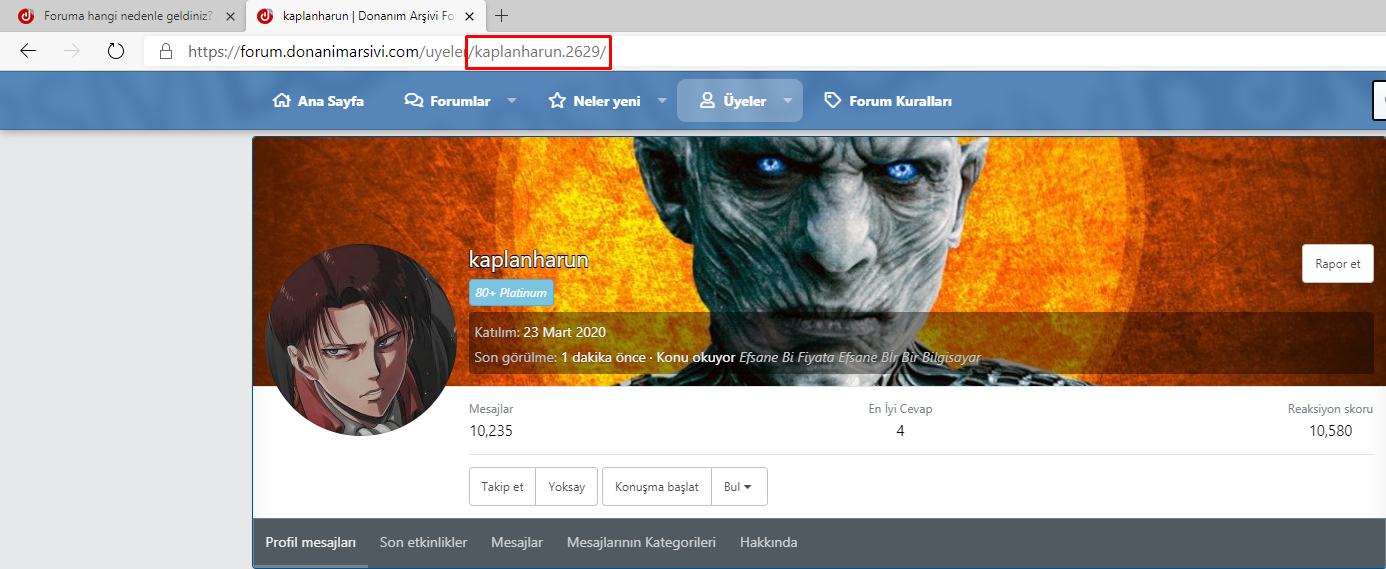Viewport: 1386px width, 569px height.
Task: Expand the Neler yeni dropdown arrow
Action: (661, 101)
